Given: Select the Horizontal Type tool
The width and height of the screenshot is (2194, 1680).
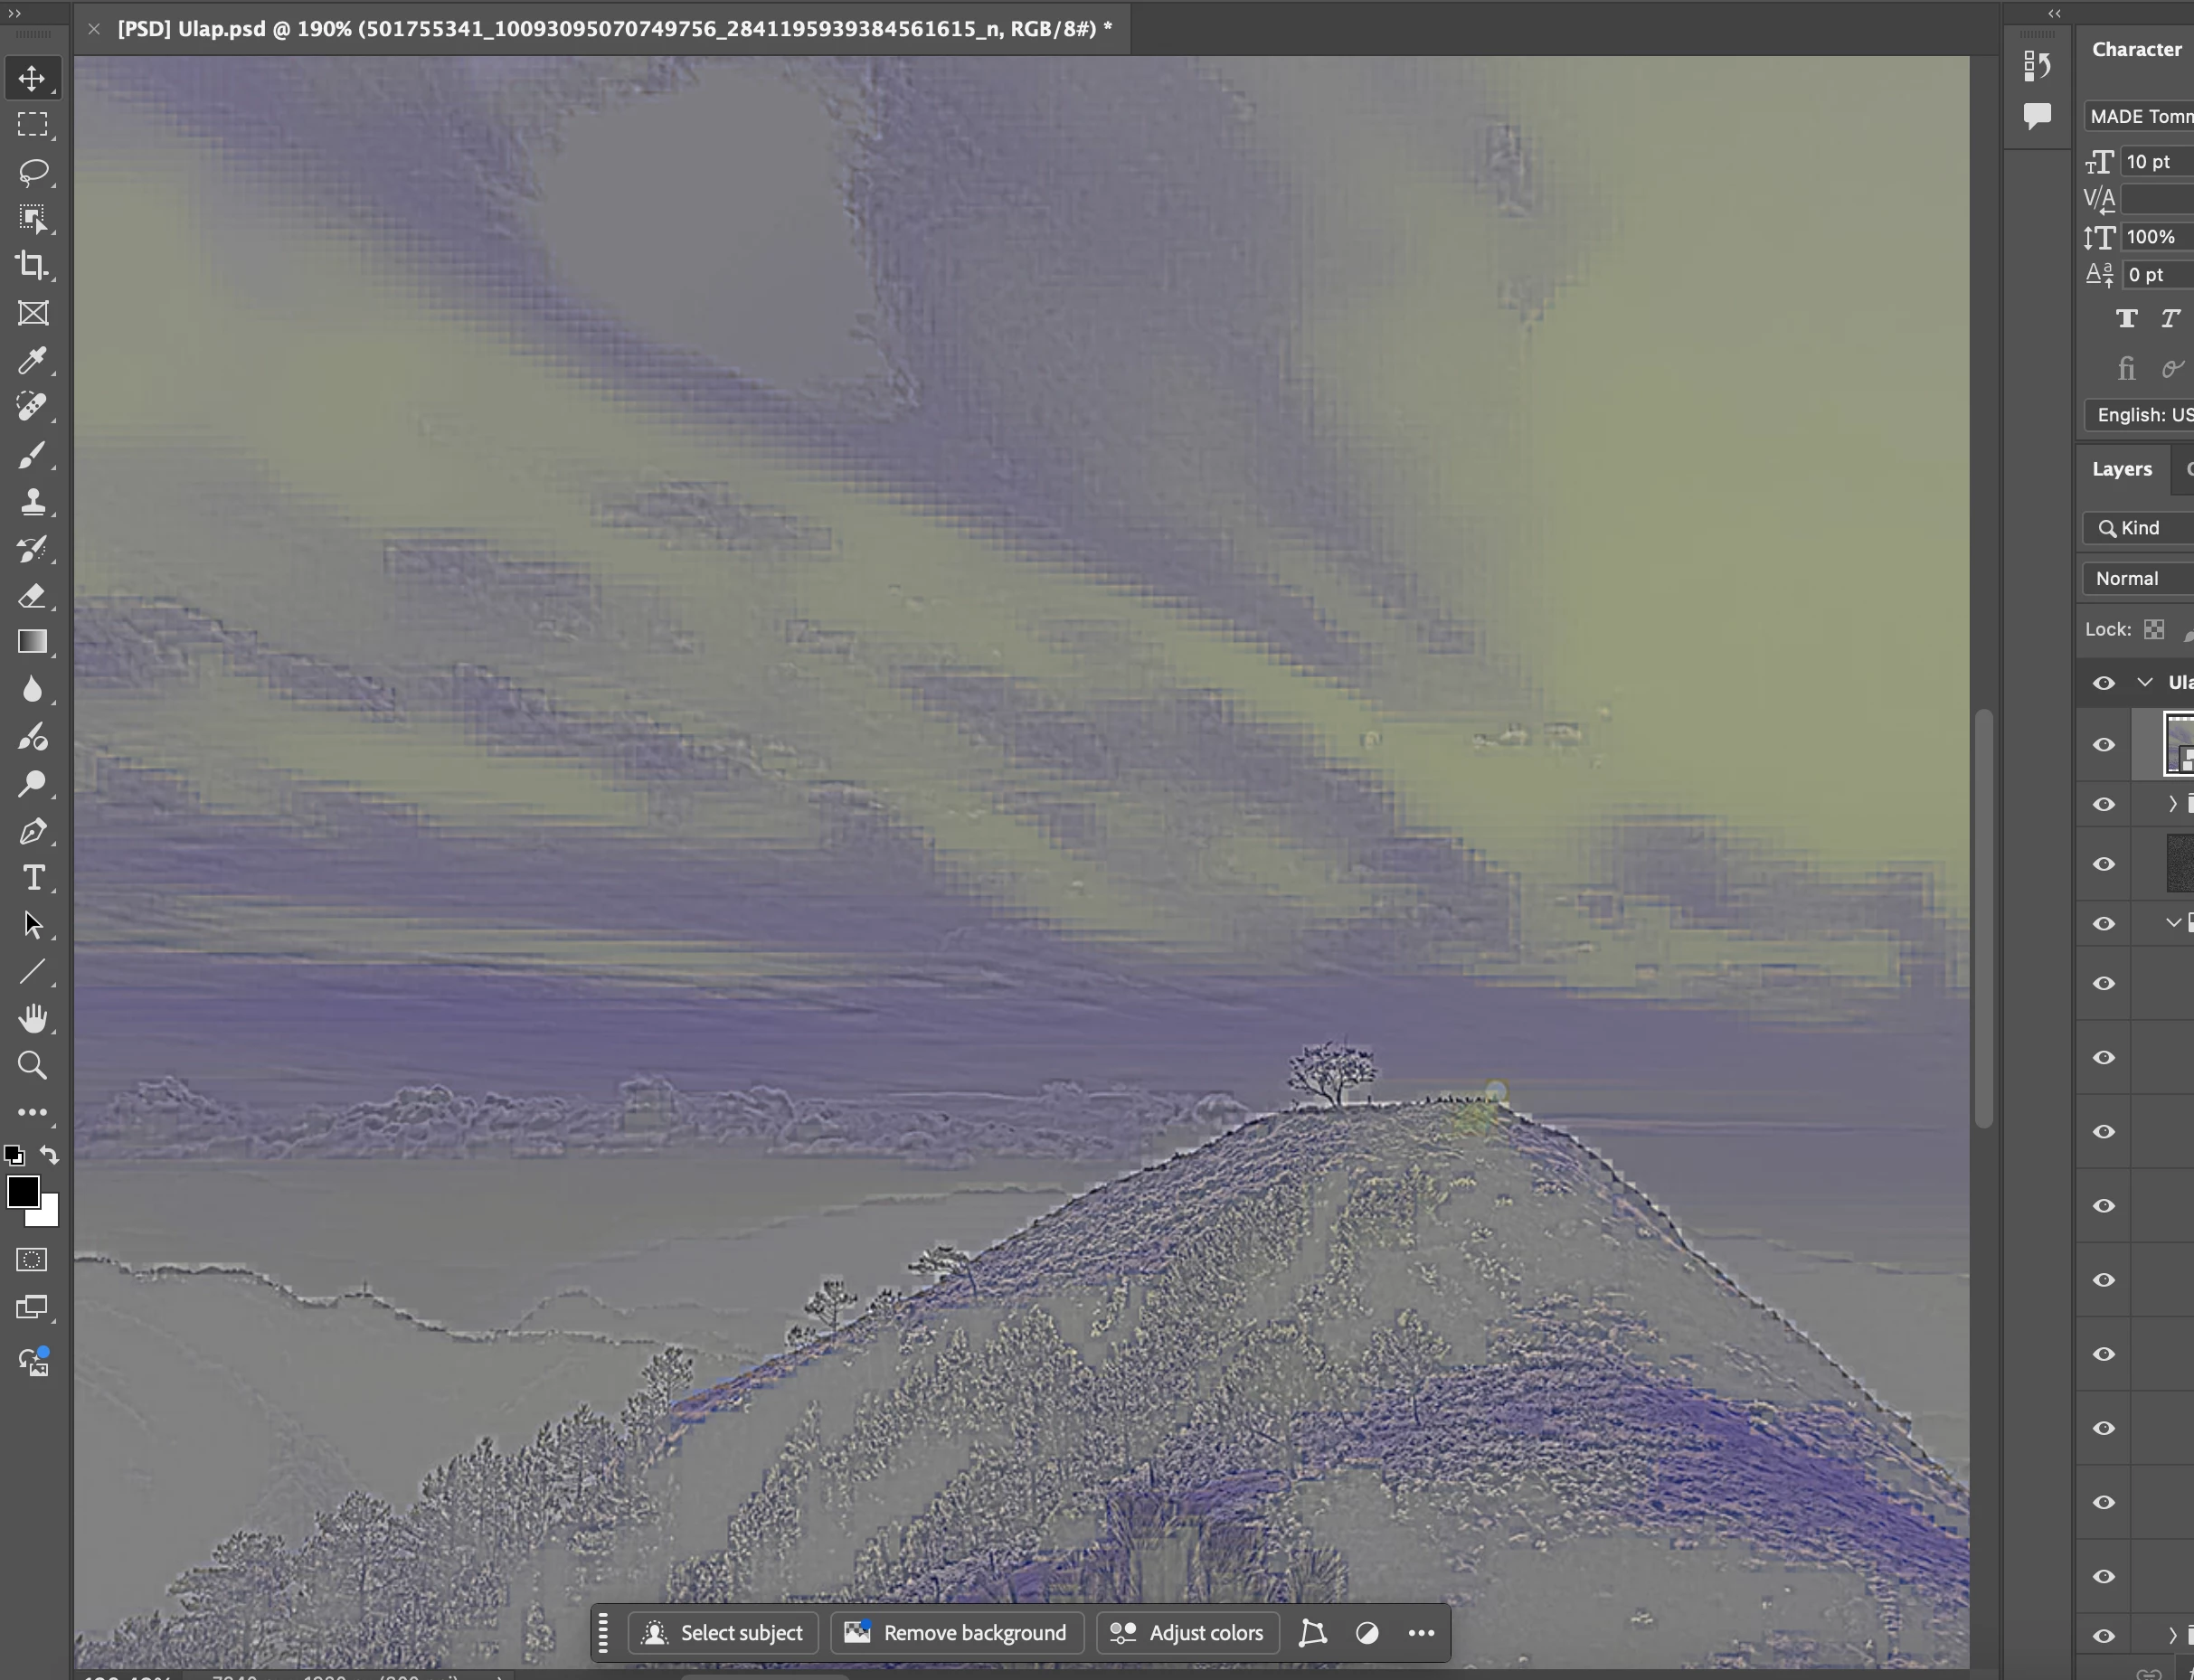Looking at the screenshot, I should pyautogui.click(x=32, y=877).
